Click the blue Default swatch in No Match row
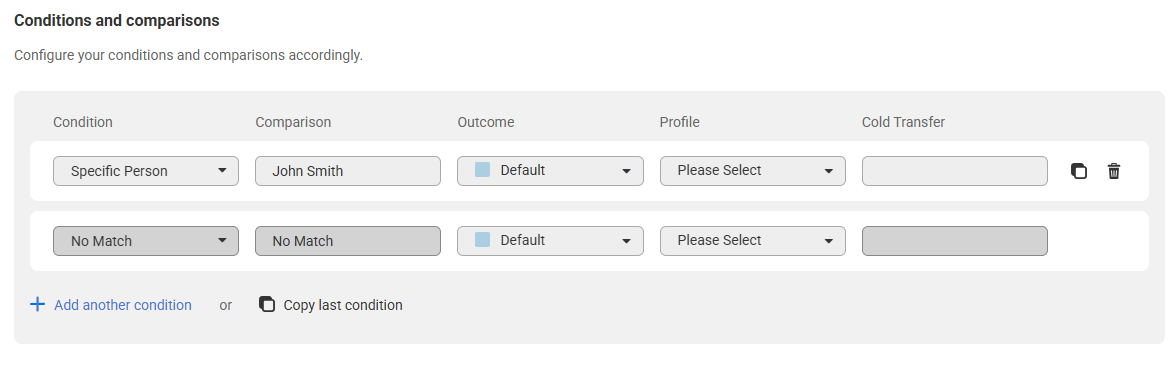Image resolution: width=1175 pixels, height=367 pixels. [483, 240]
